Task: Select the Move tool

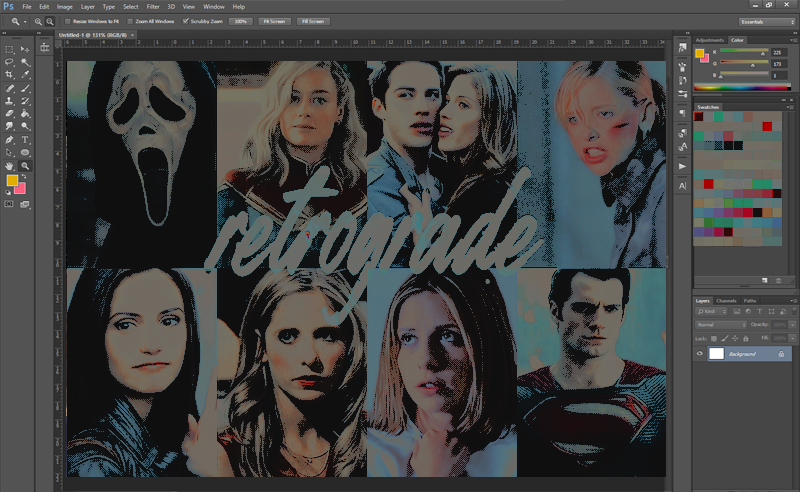Action: (25, 49)
